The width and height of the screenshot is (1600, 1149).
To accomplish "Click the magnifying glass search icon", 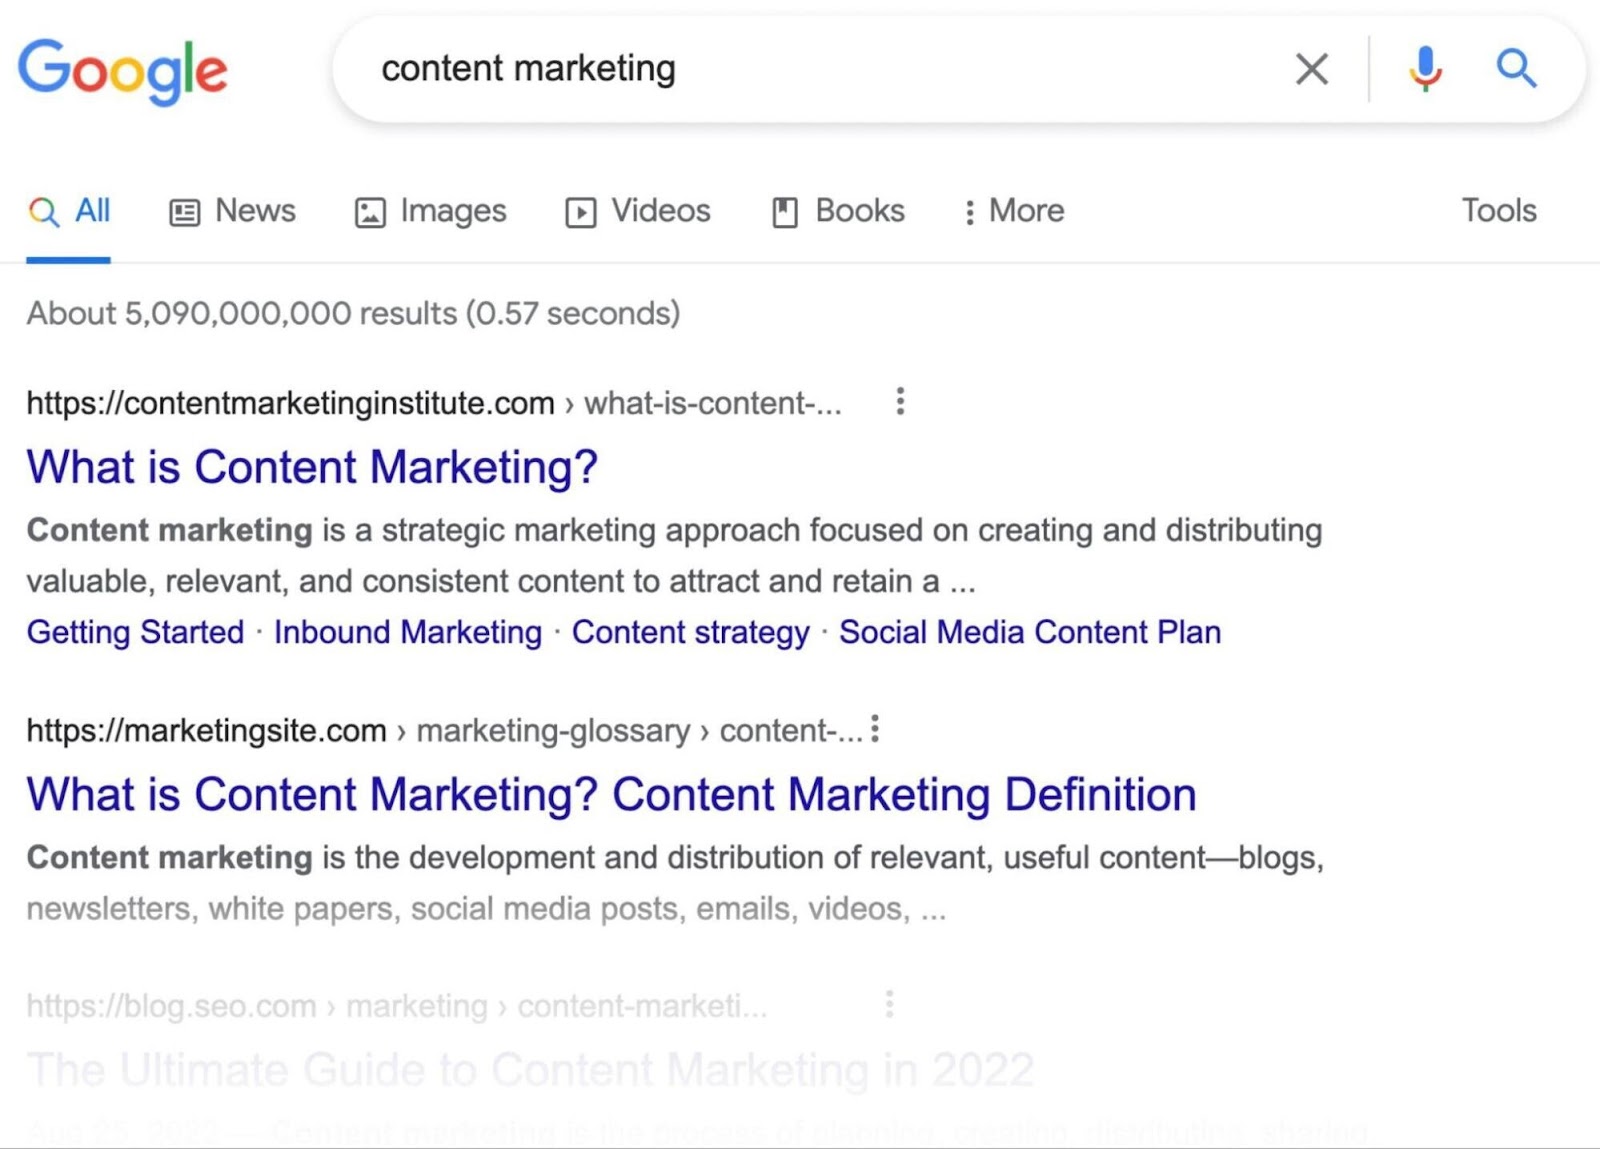I will [1516, 70].
